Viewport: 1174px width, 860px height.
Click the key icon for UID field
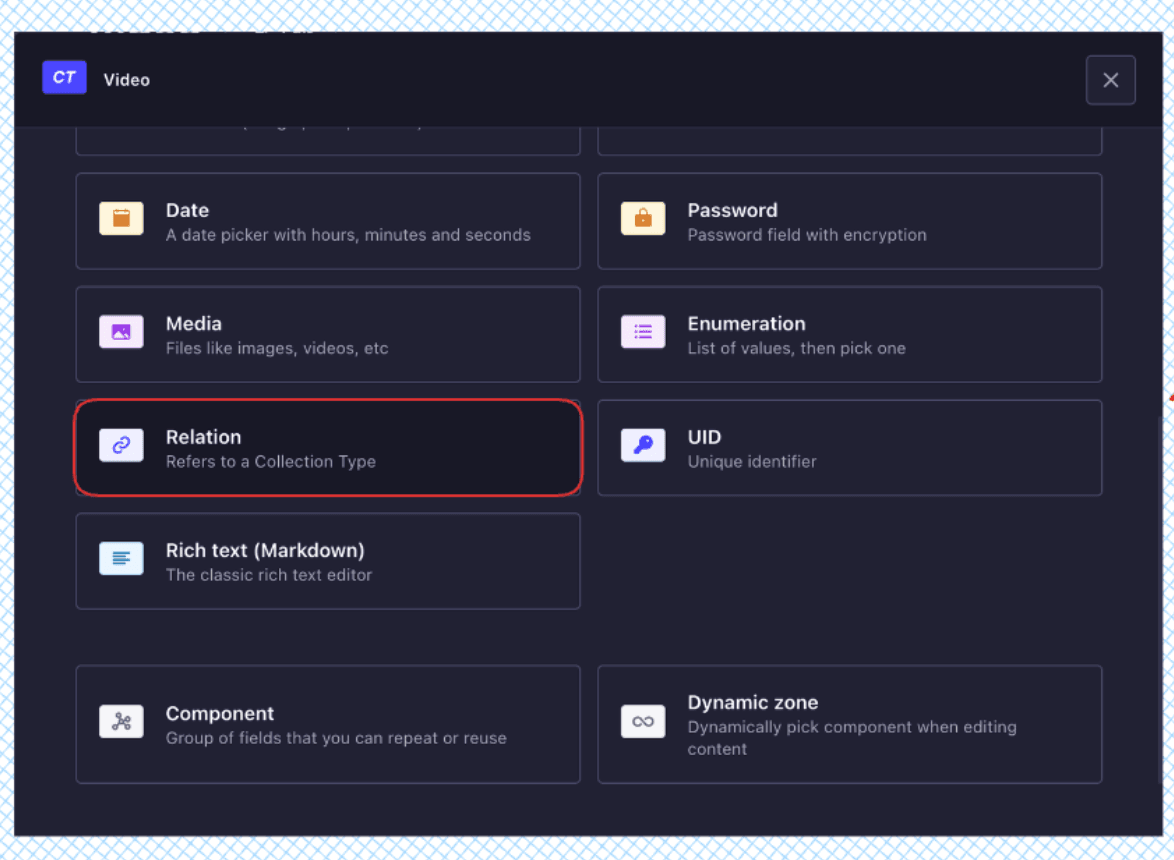click(643, 445)
